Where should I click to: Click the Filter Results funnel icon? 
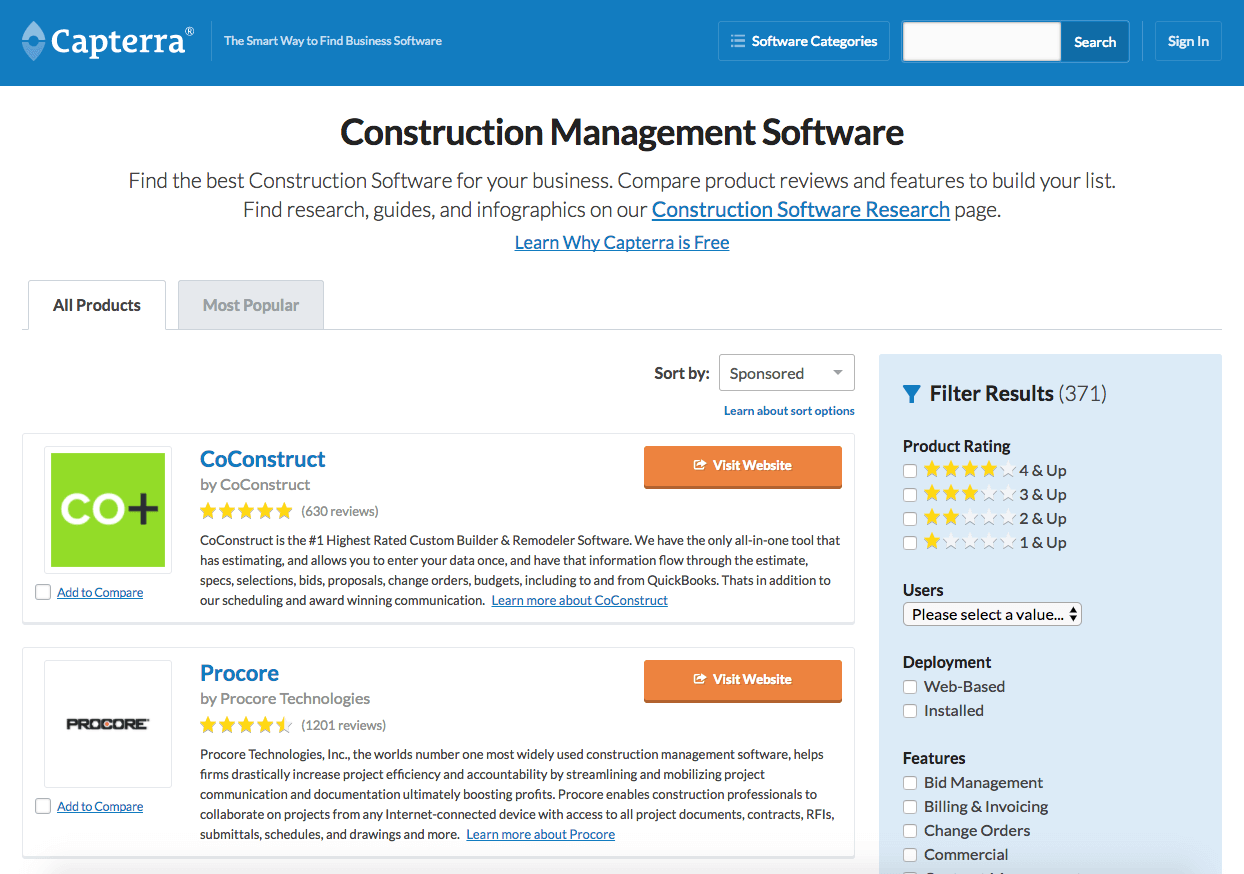tap(911, 394)
